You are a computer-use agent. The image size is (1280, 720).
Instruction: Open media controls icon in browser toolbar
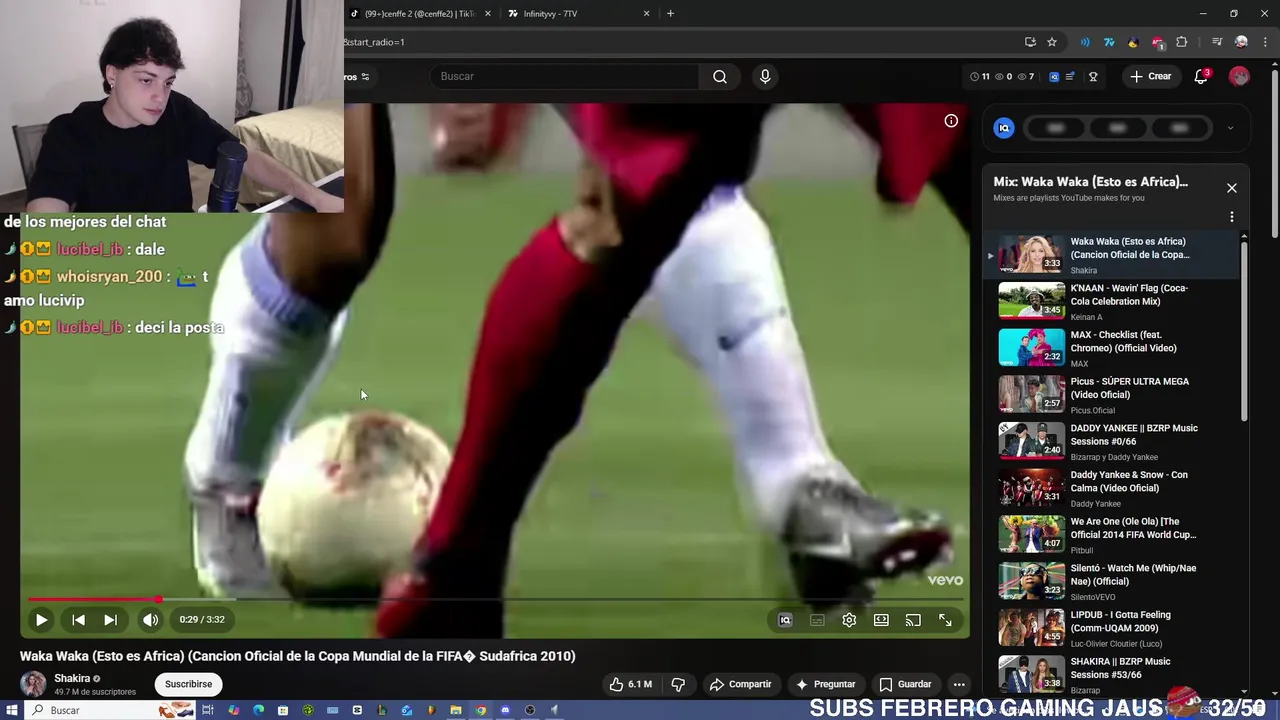[1217, 42]
